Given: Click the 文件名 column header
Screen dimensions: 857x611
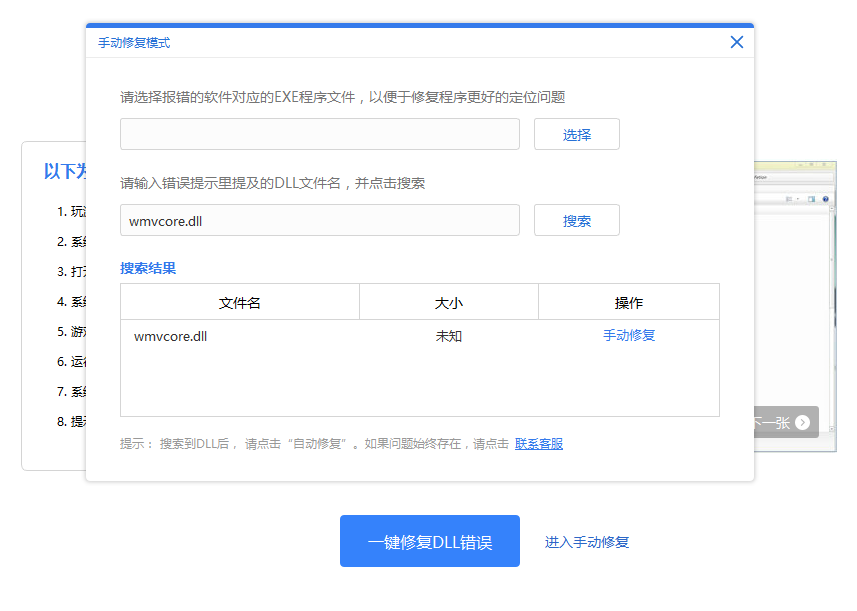Looking at the screenshot, I should pyautogui.click(x=239, y=302).
